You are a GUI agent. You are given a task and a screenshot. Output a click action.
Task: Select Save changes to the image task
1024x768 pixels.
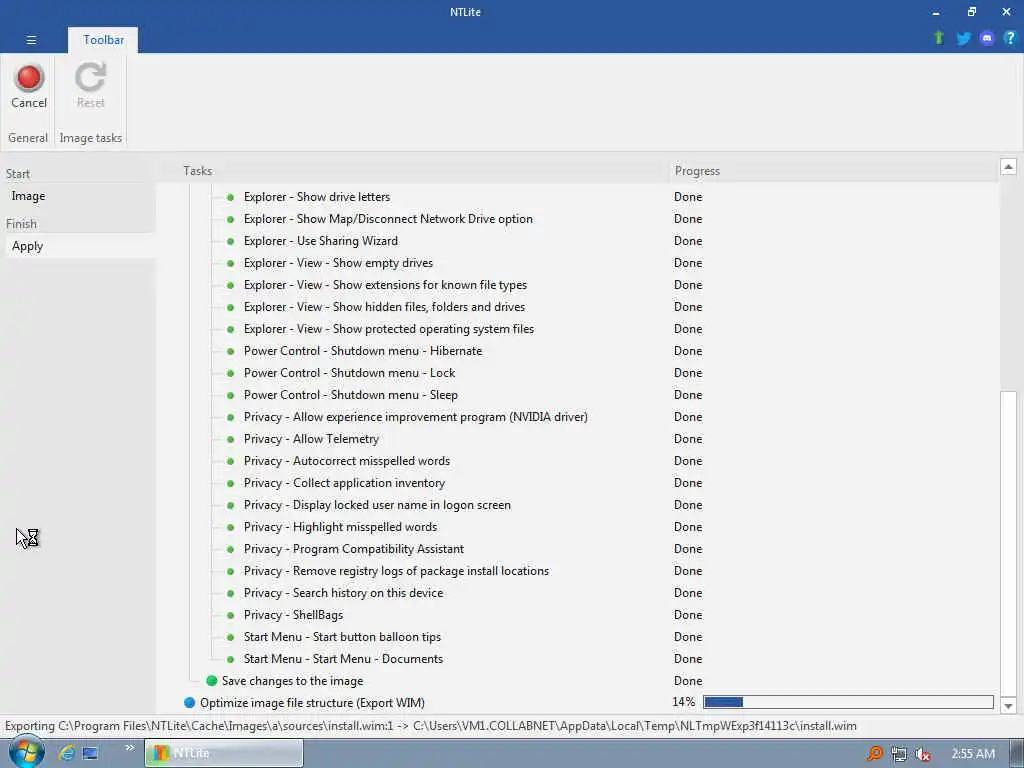click(x=292, y=680)
